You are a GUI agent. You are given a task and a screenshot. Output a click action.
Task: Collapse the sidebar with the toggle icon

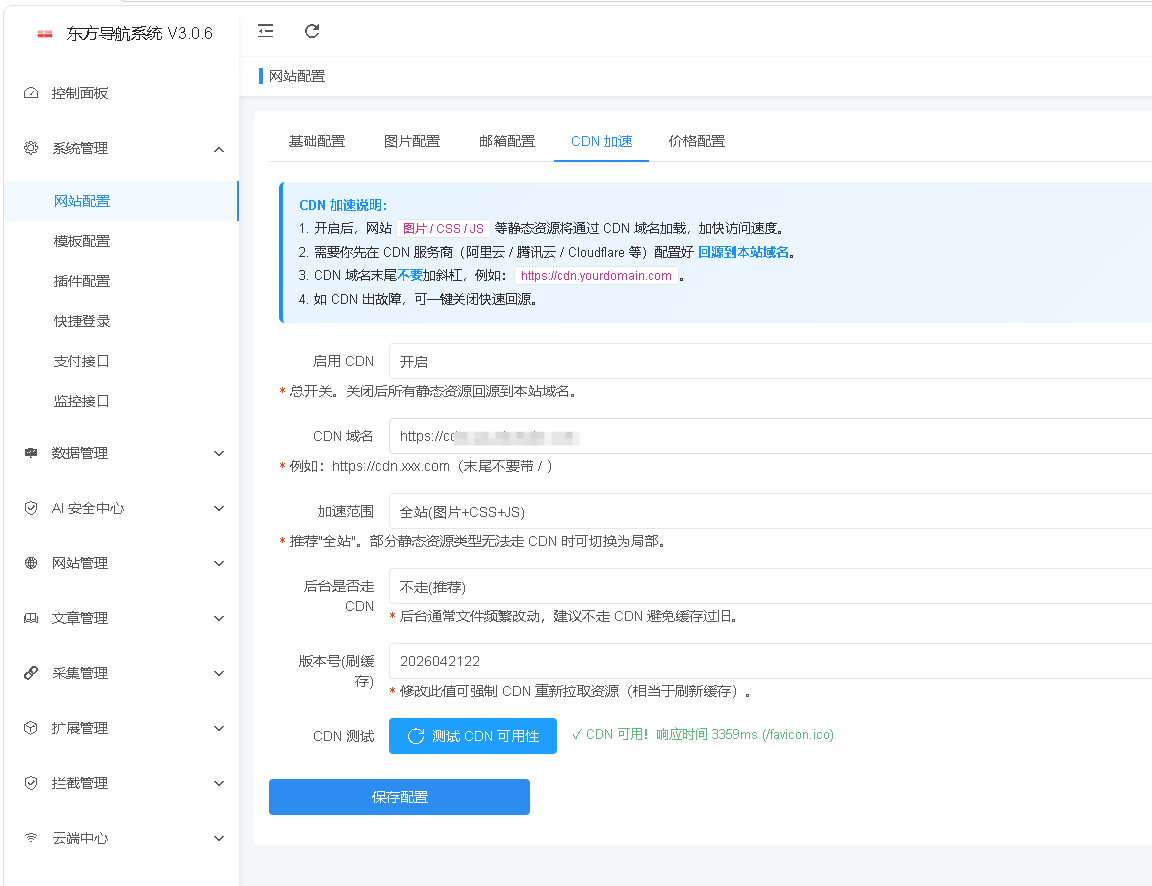pyautogui.click(x=265, y=31)
